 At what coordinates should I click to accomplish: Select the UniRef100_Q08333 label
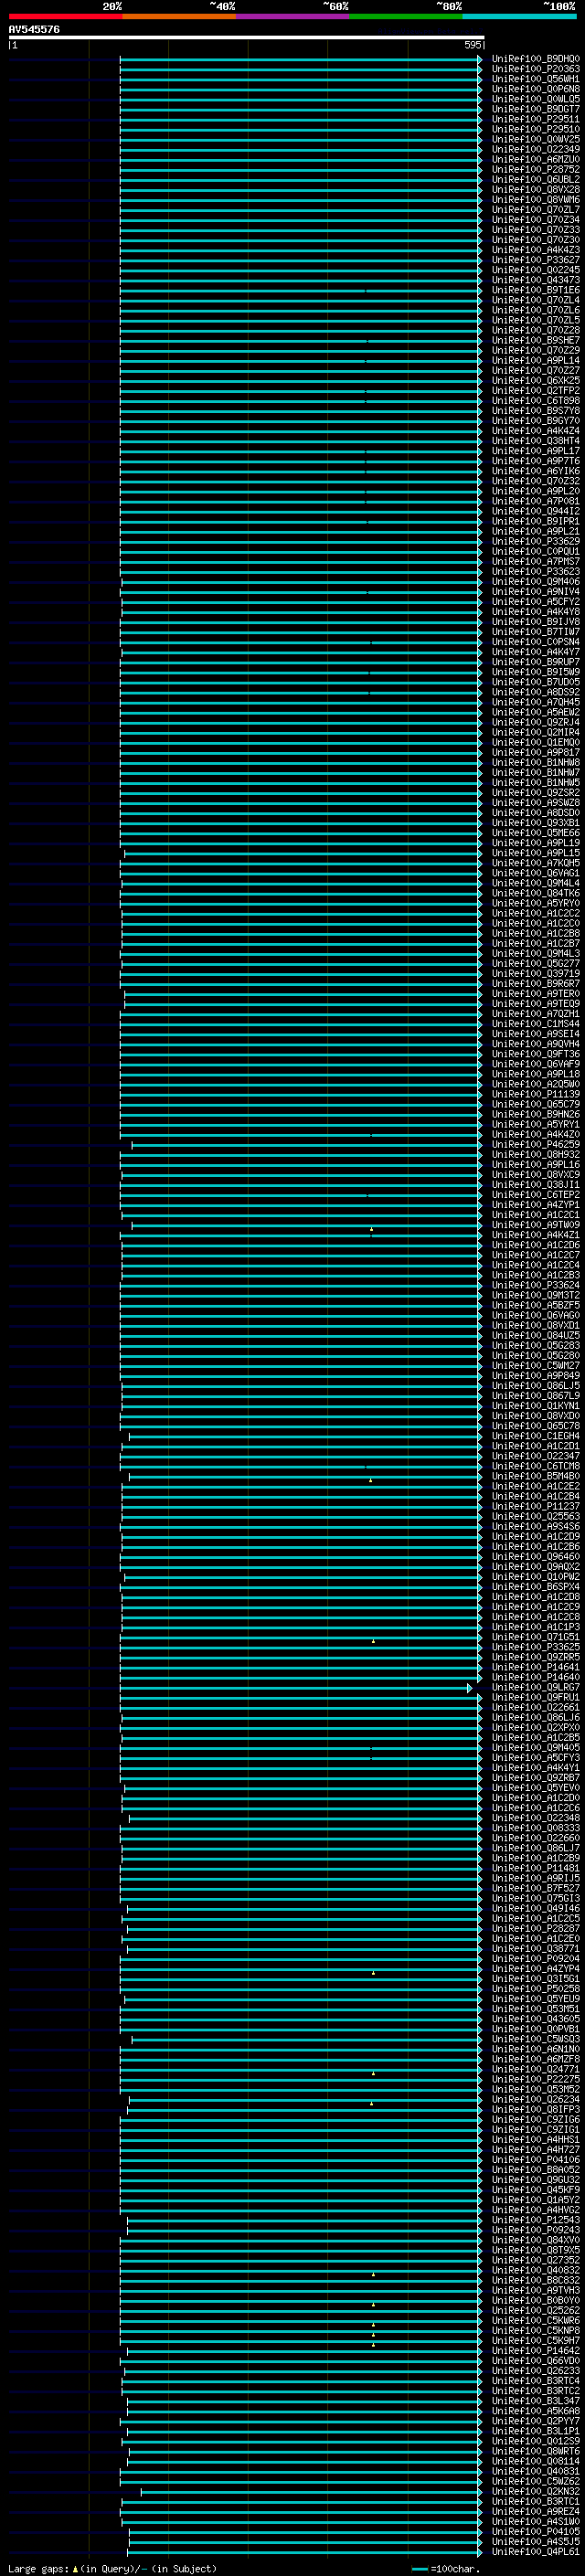click(536, 1828)
